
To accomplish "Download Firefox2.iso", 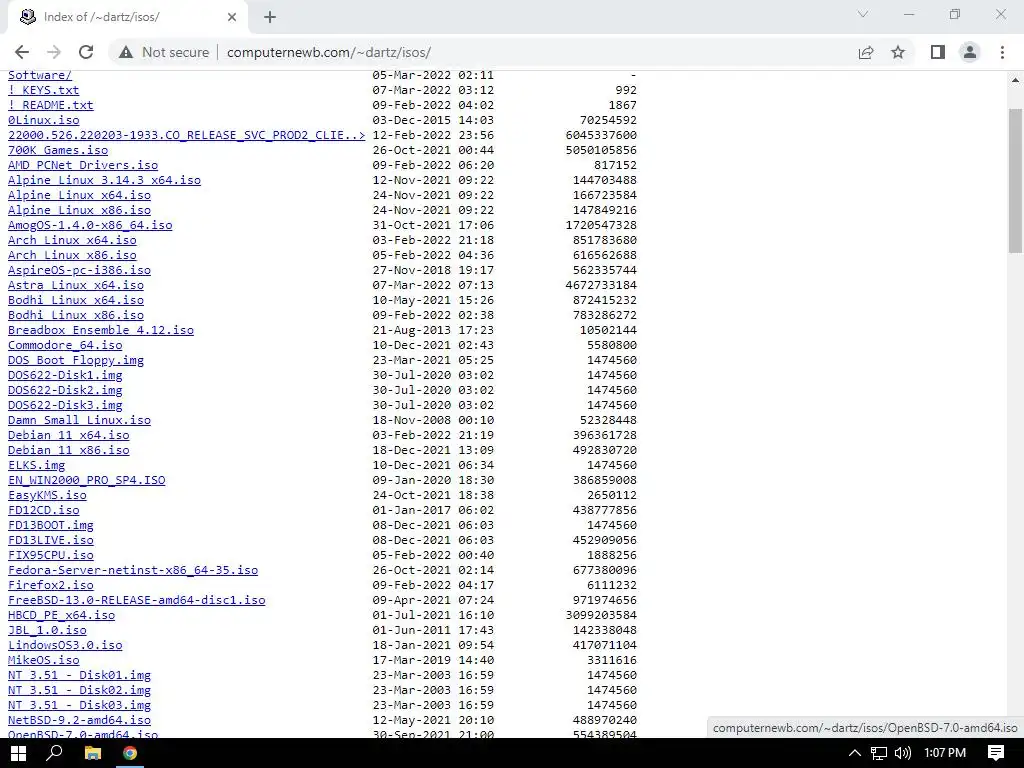I will coord(51,586).
